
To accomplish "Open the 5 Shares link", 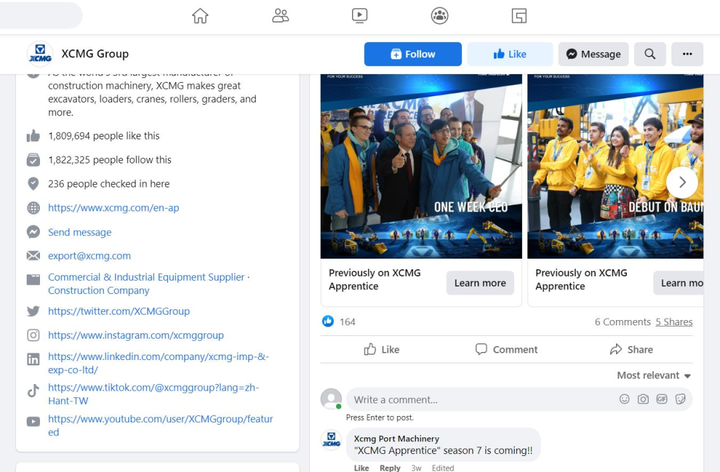I will coord(674,322).
